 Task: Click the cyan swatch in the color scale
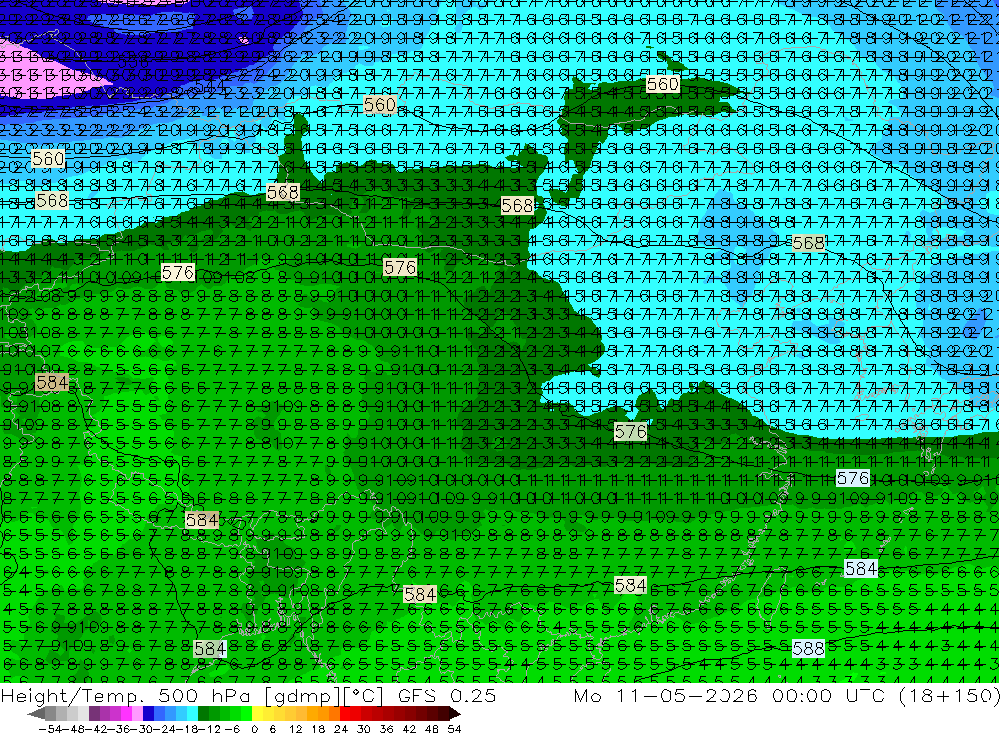coord(192,713)
